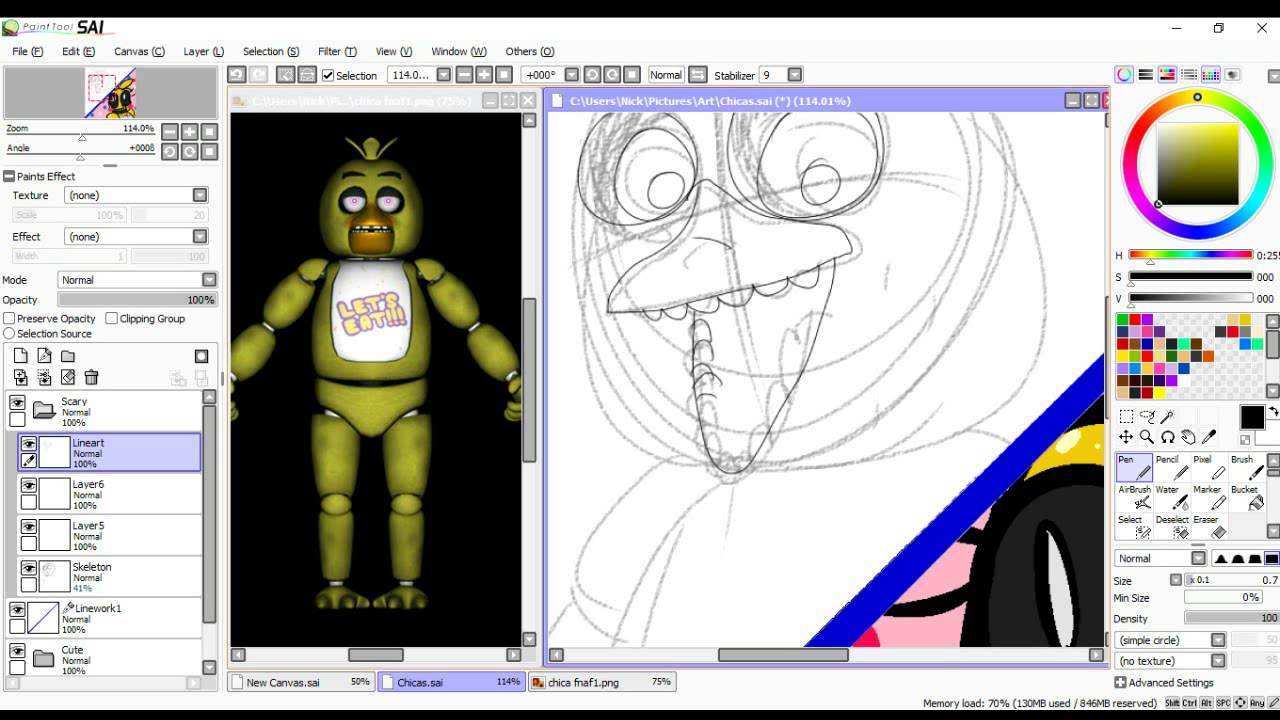The height and width of the screenshot is (720, 1280).
Task: Open the Stabilizer value dropdown
Action: [795, 75]
